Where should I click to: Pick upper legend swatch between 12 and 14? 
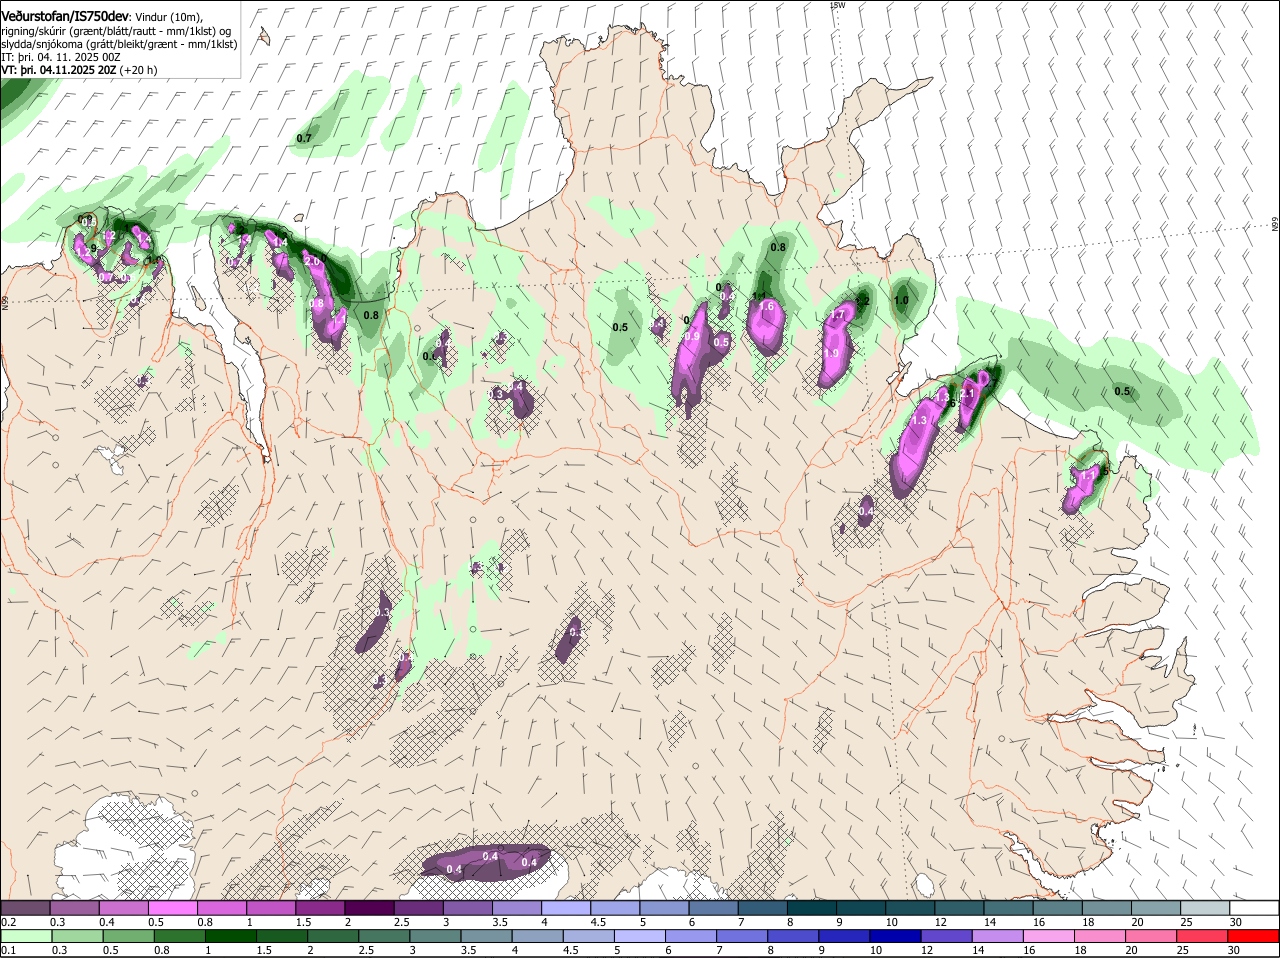click(x=960, y=907)
